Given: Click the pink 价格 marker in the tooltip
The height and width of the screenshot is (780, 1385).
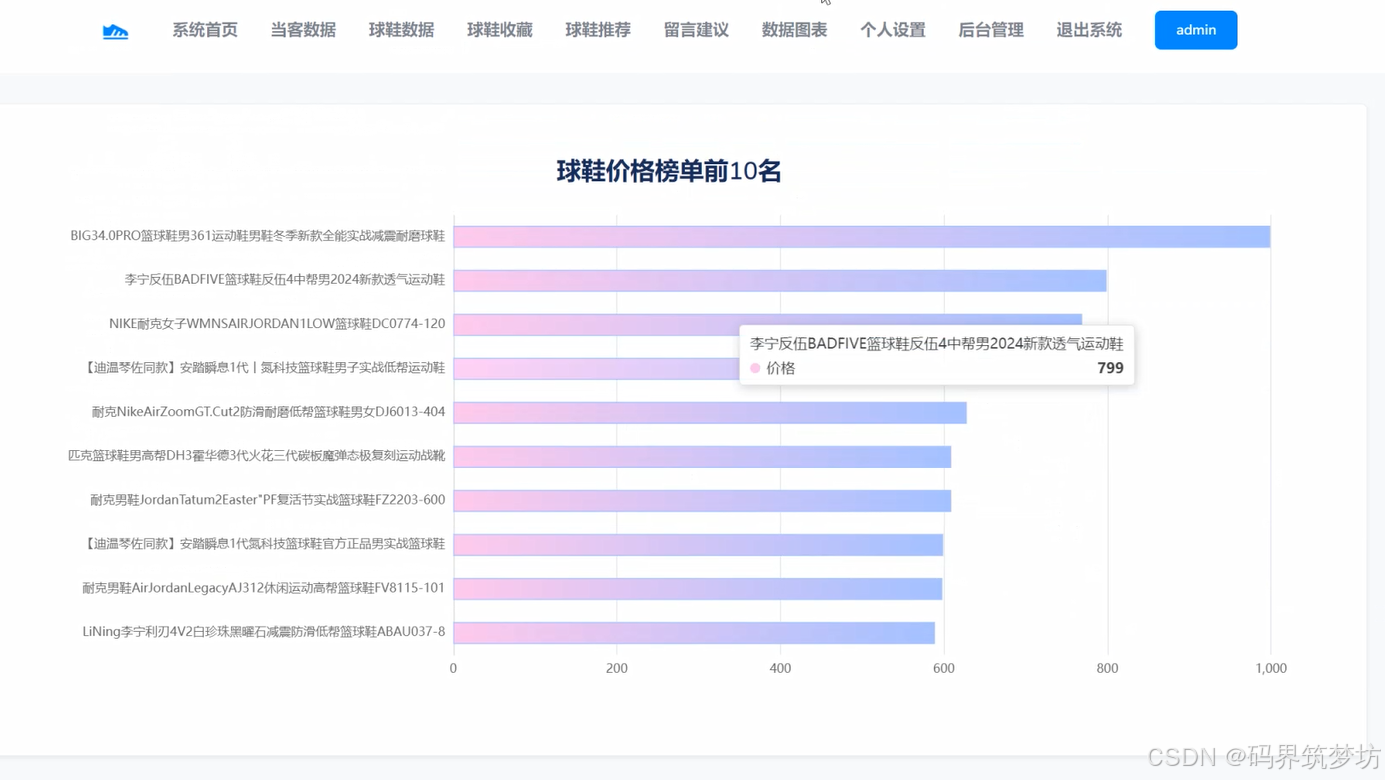Looking at the screenshot, I should point(755,368).
